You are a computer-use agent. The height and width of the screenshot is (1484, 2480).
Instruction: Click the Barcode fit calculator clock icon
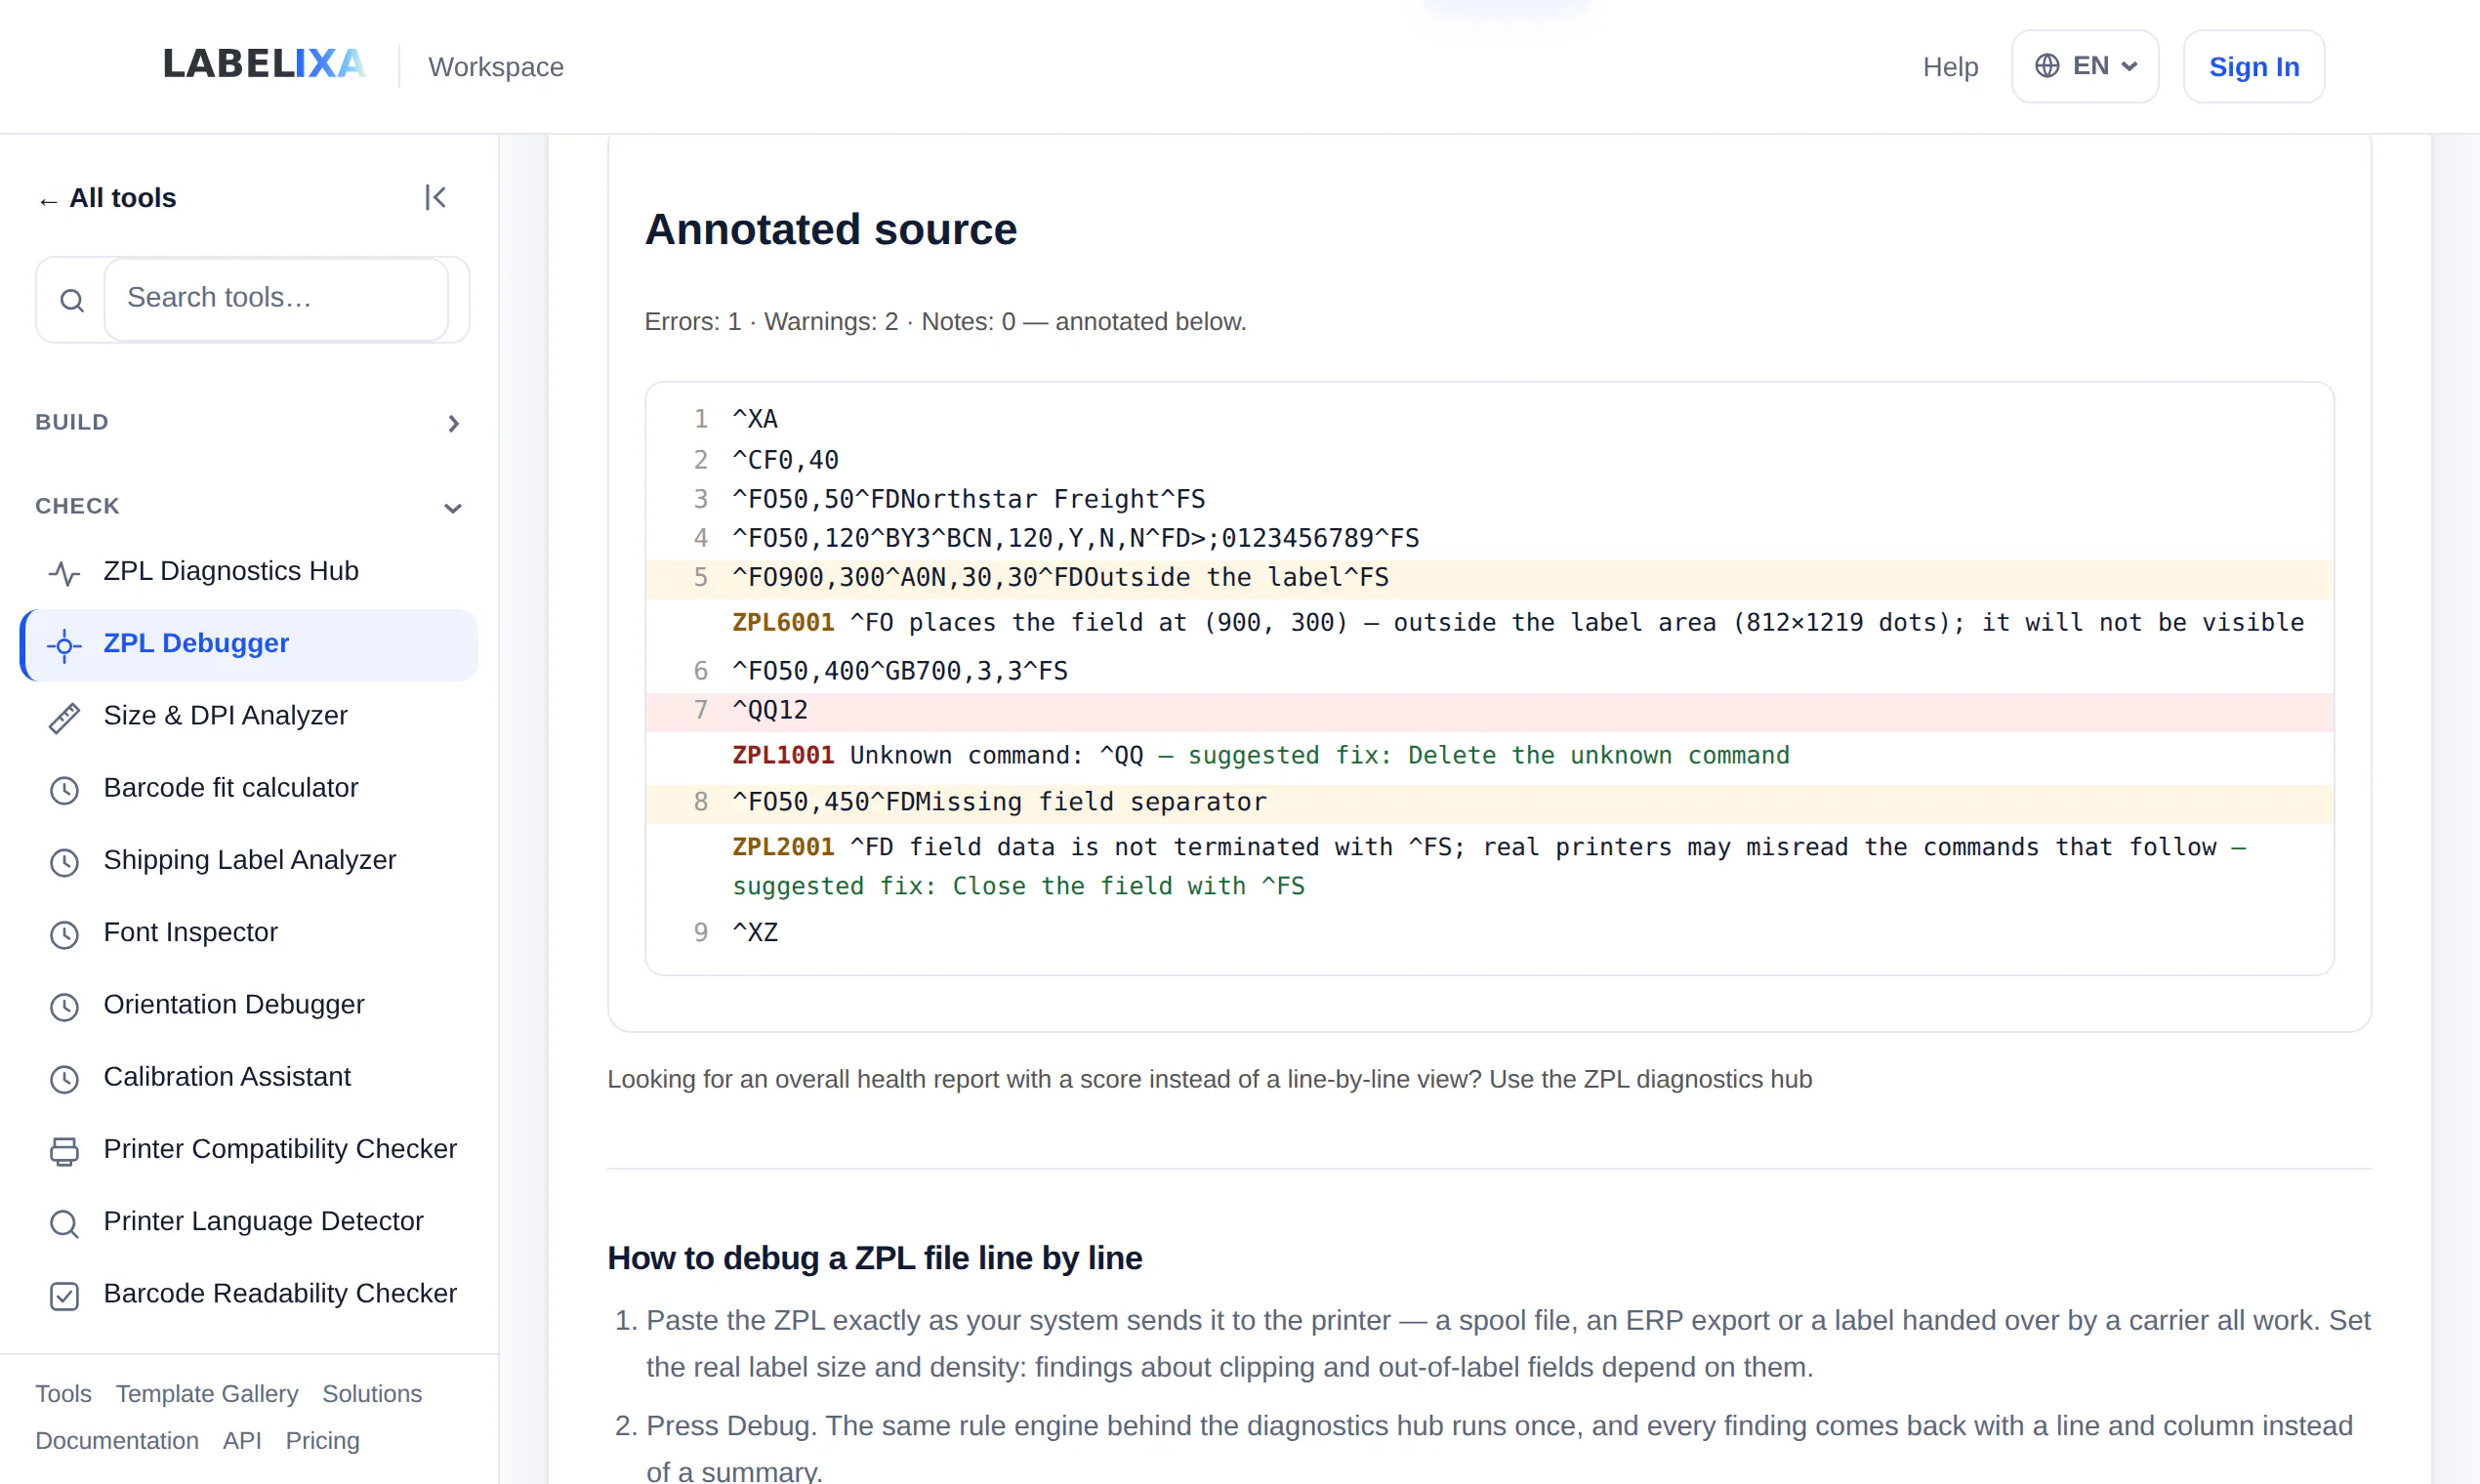pyautogui.click(x=64, y=789)
